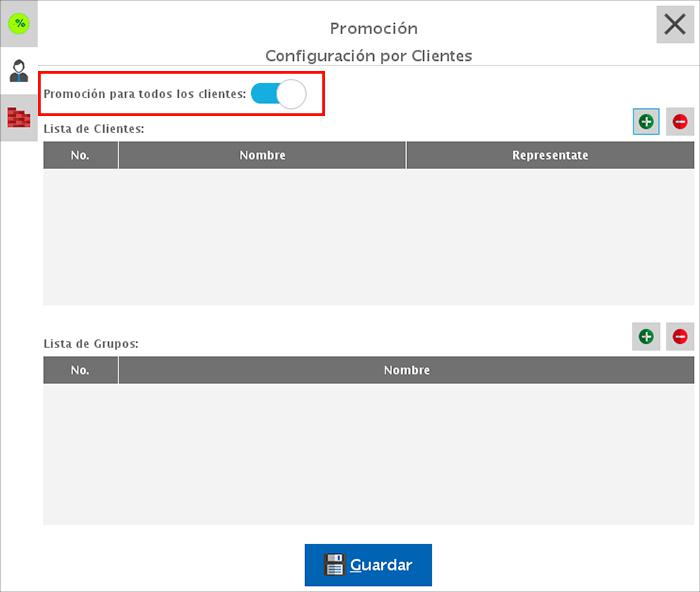Click the 'Promoción para todos los clientes' label
The height and width of the screenshot is (592, 700).
point(145,94)
